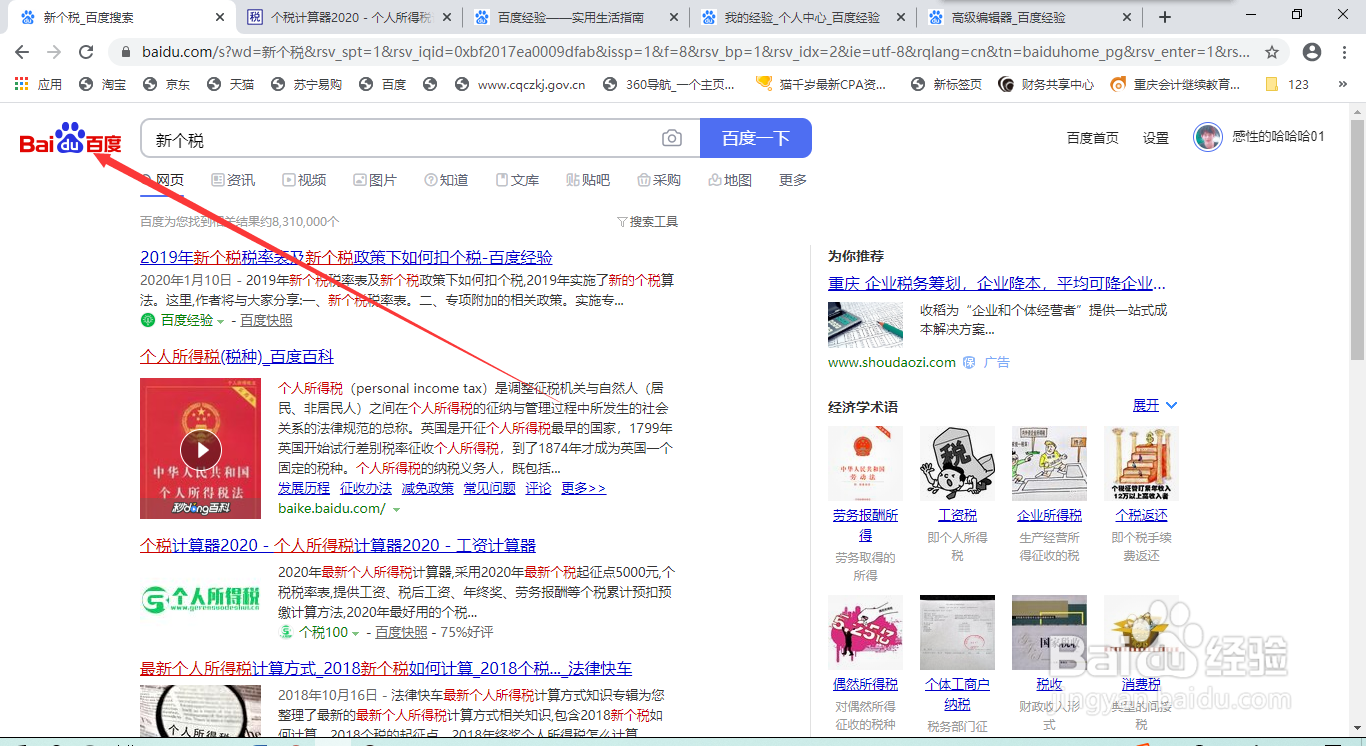
Task: Expand baike.baidu.com source dropdown arrow
Action: 396,509
